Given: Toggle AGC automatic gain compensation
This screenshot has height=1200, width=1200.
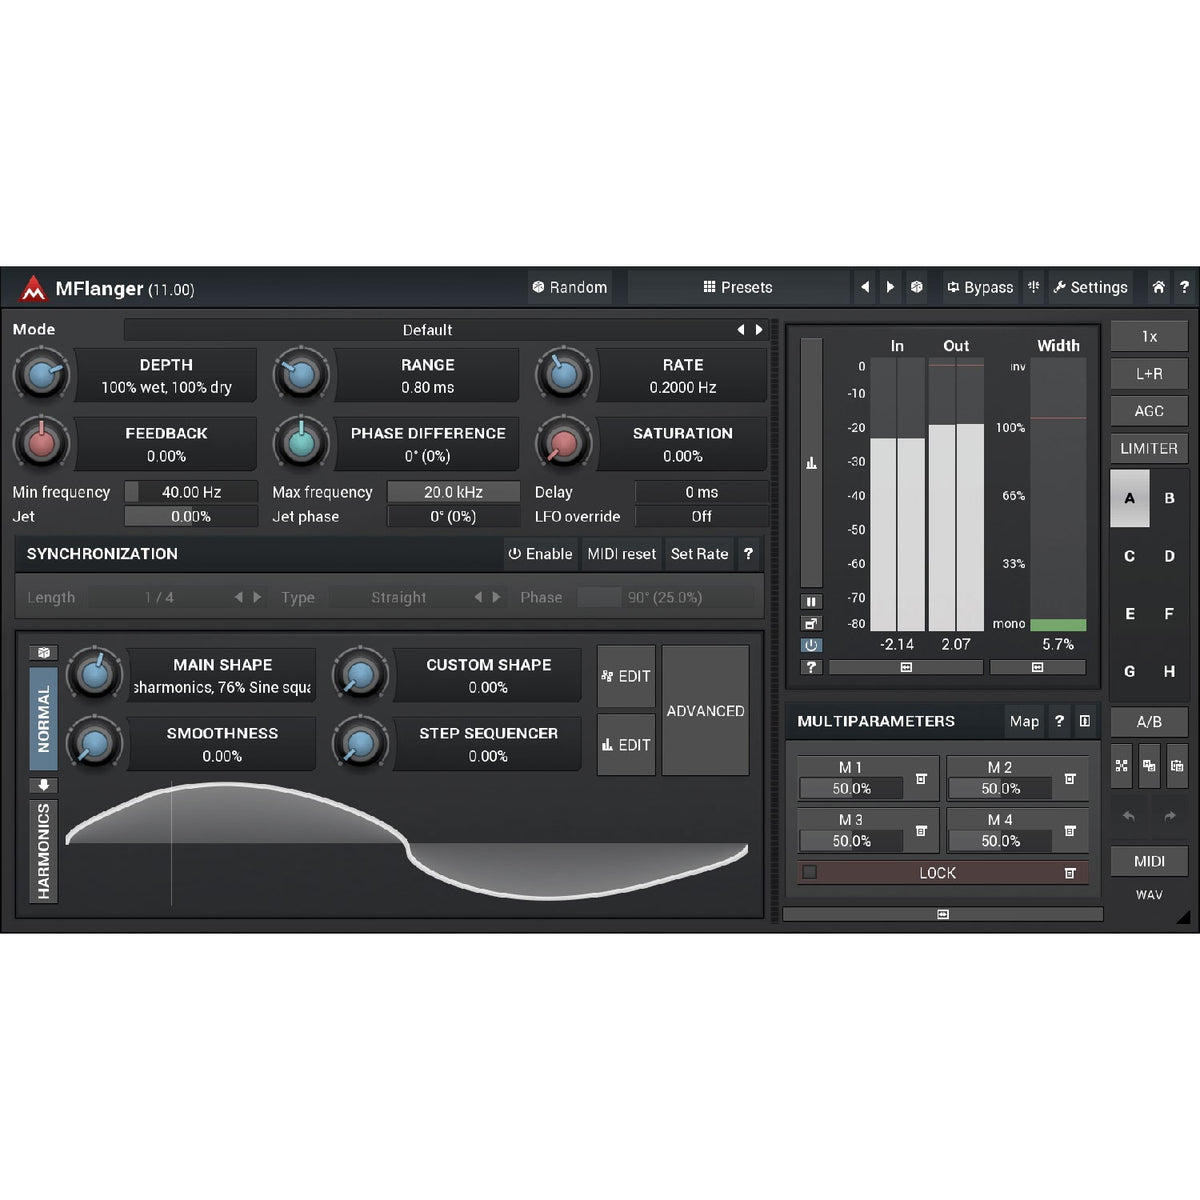Looking at the screenshot, I should [1149, 411].
